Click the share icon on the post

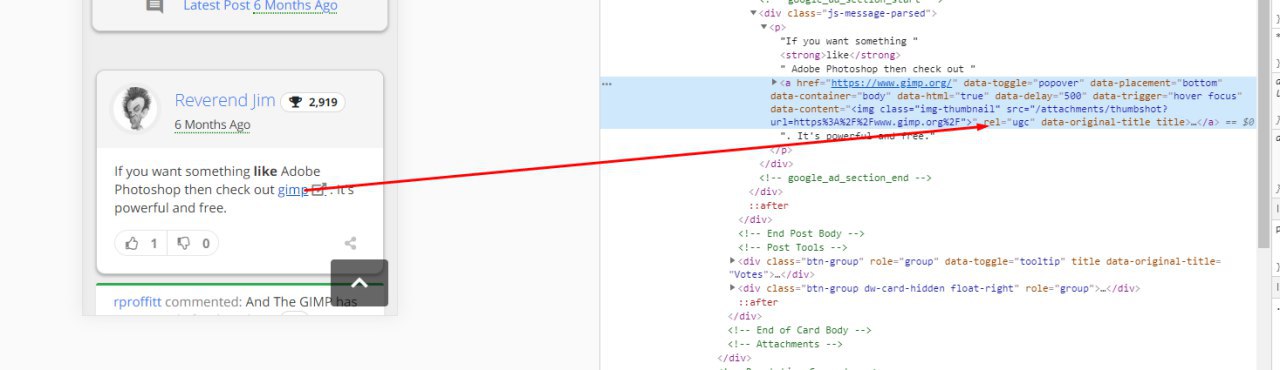pyautogui.click(x=351, y=243)
